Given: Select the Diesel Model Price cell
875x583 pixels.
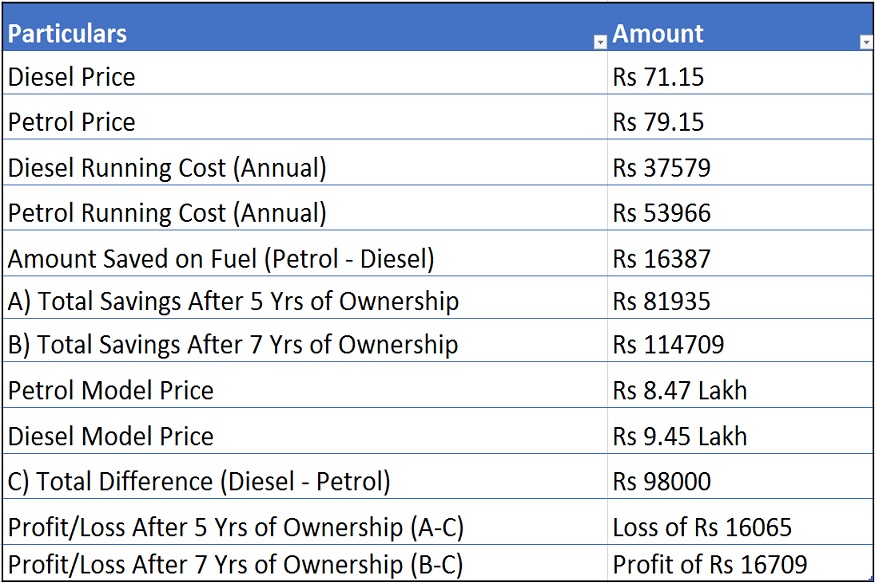Looking at the screenshot, I should coord(111,436).
